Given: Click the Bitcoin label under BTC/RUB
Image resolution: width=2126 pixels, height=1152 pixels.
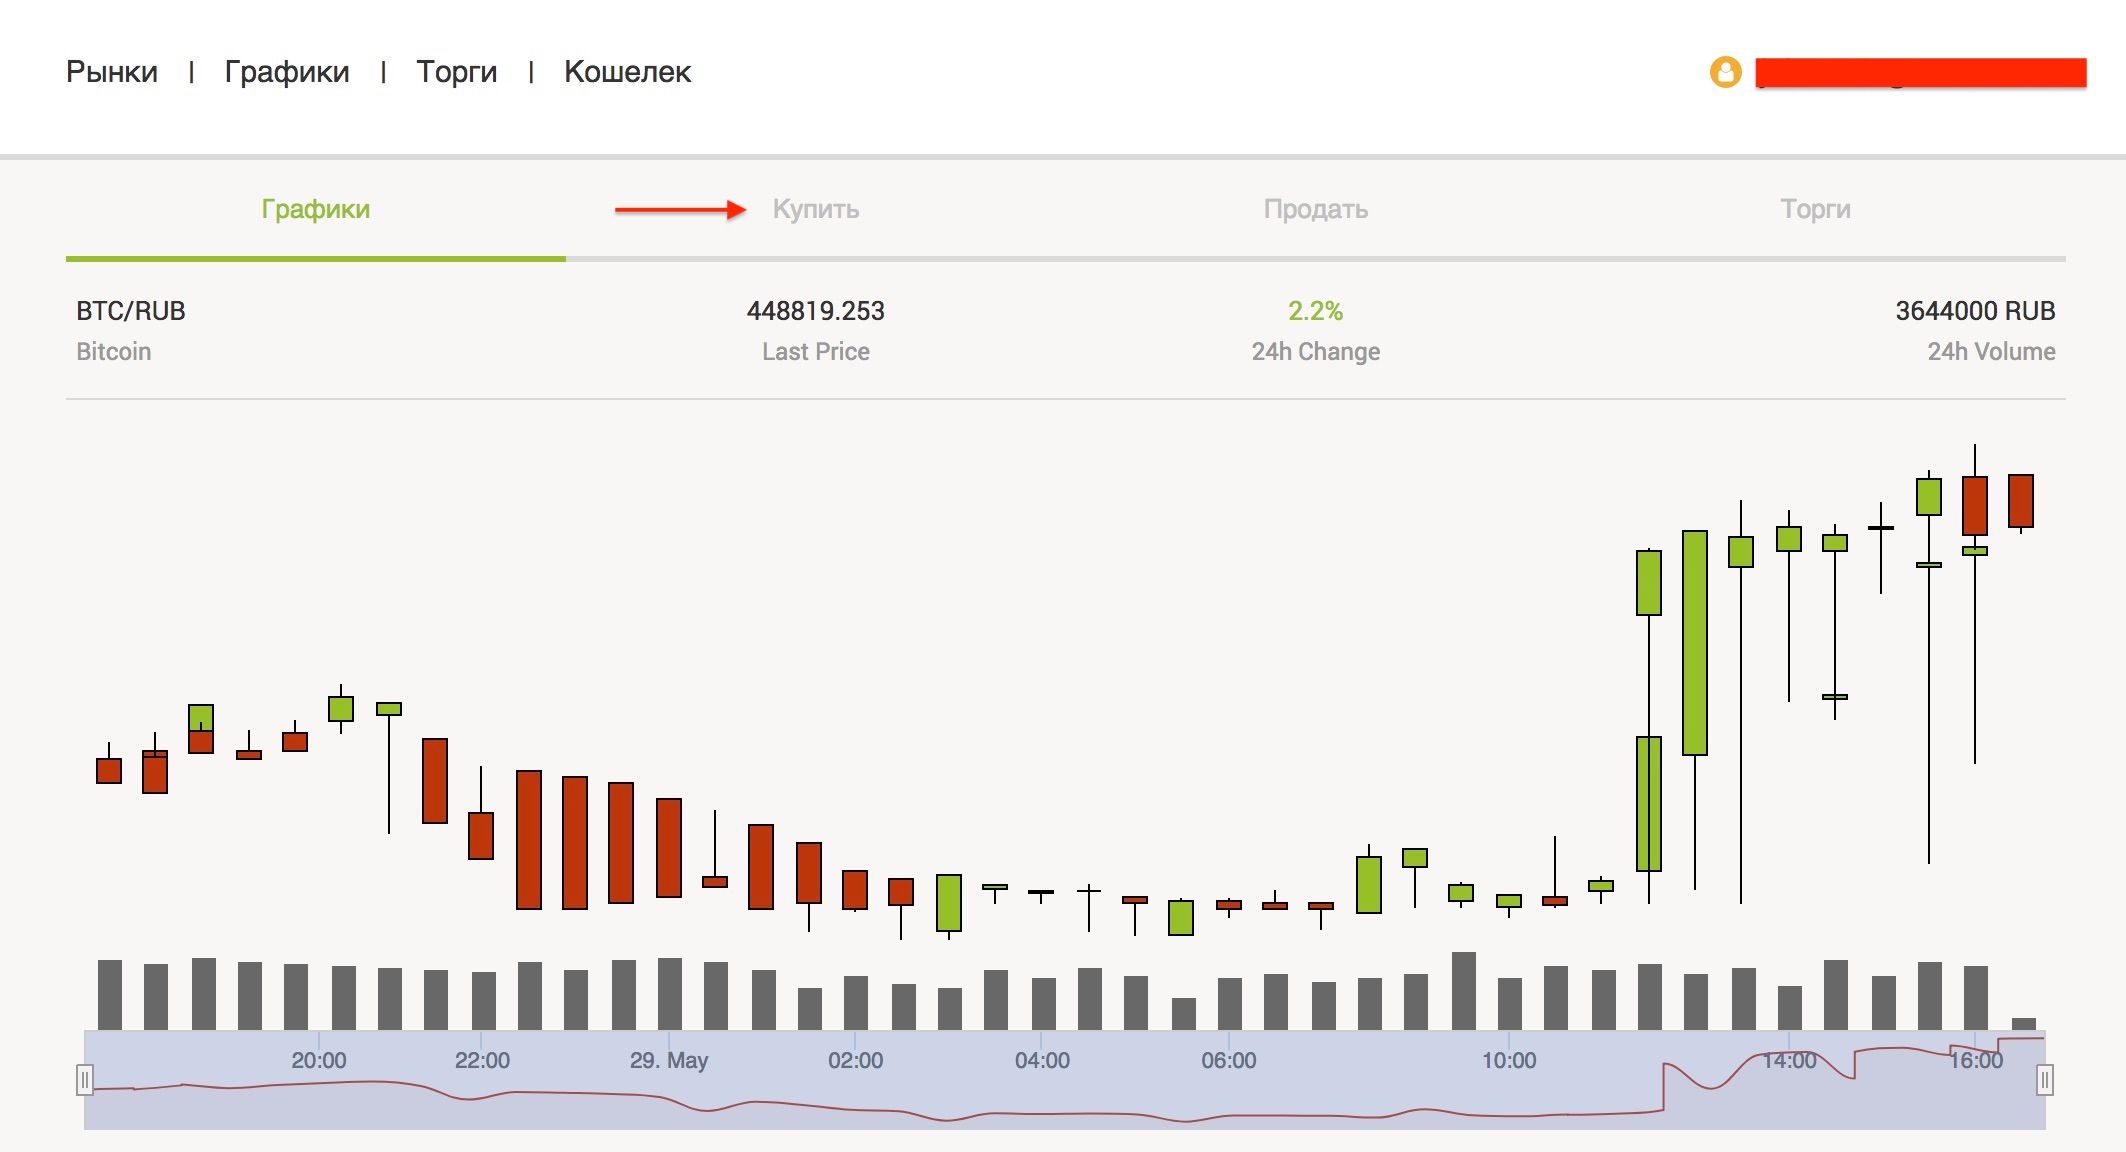Looking at the screenshot, I should click(114, 352).
